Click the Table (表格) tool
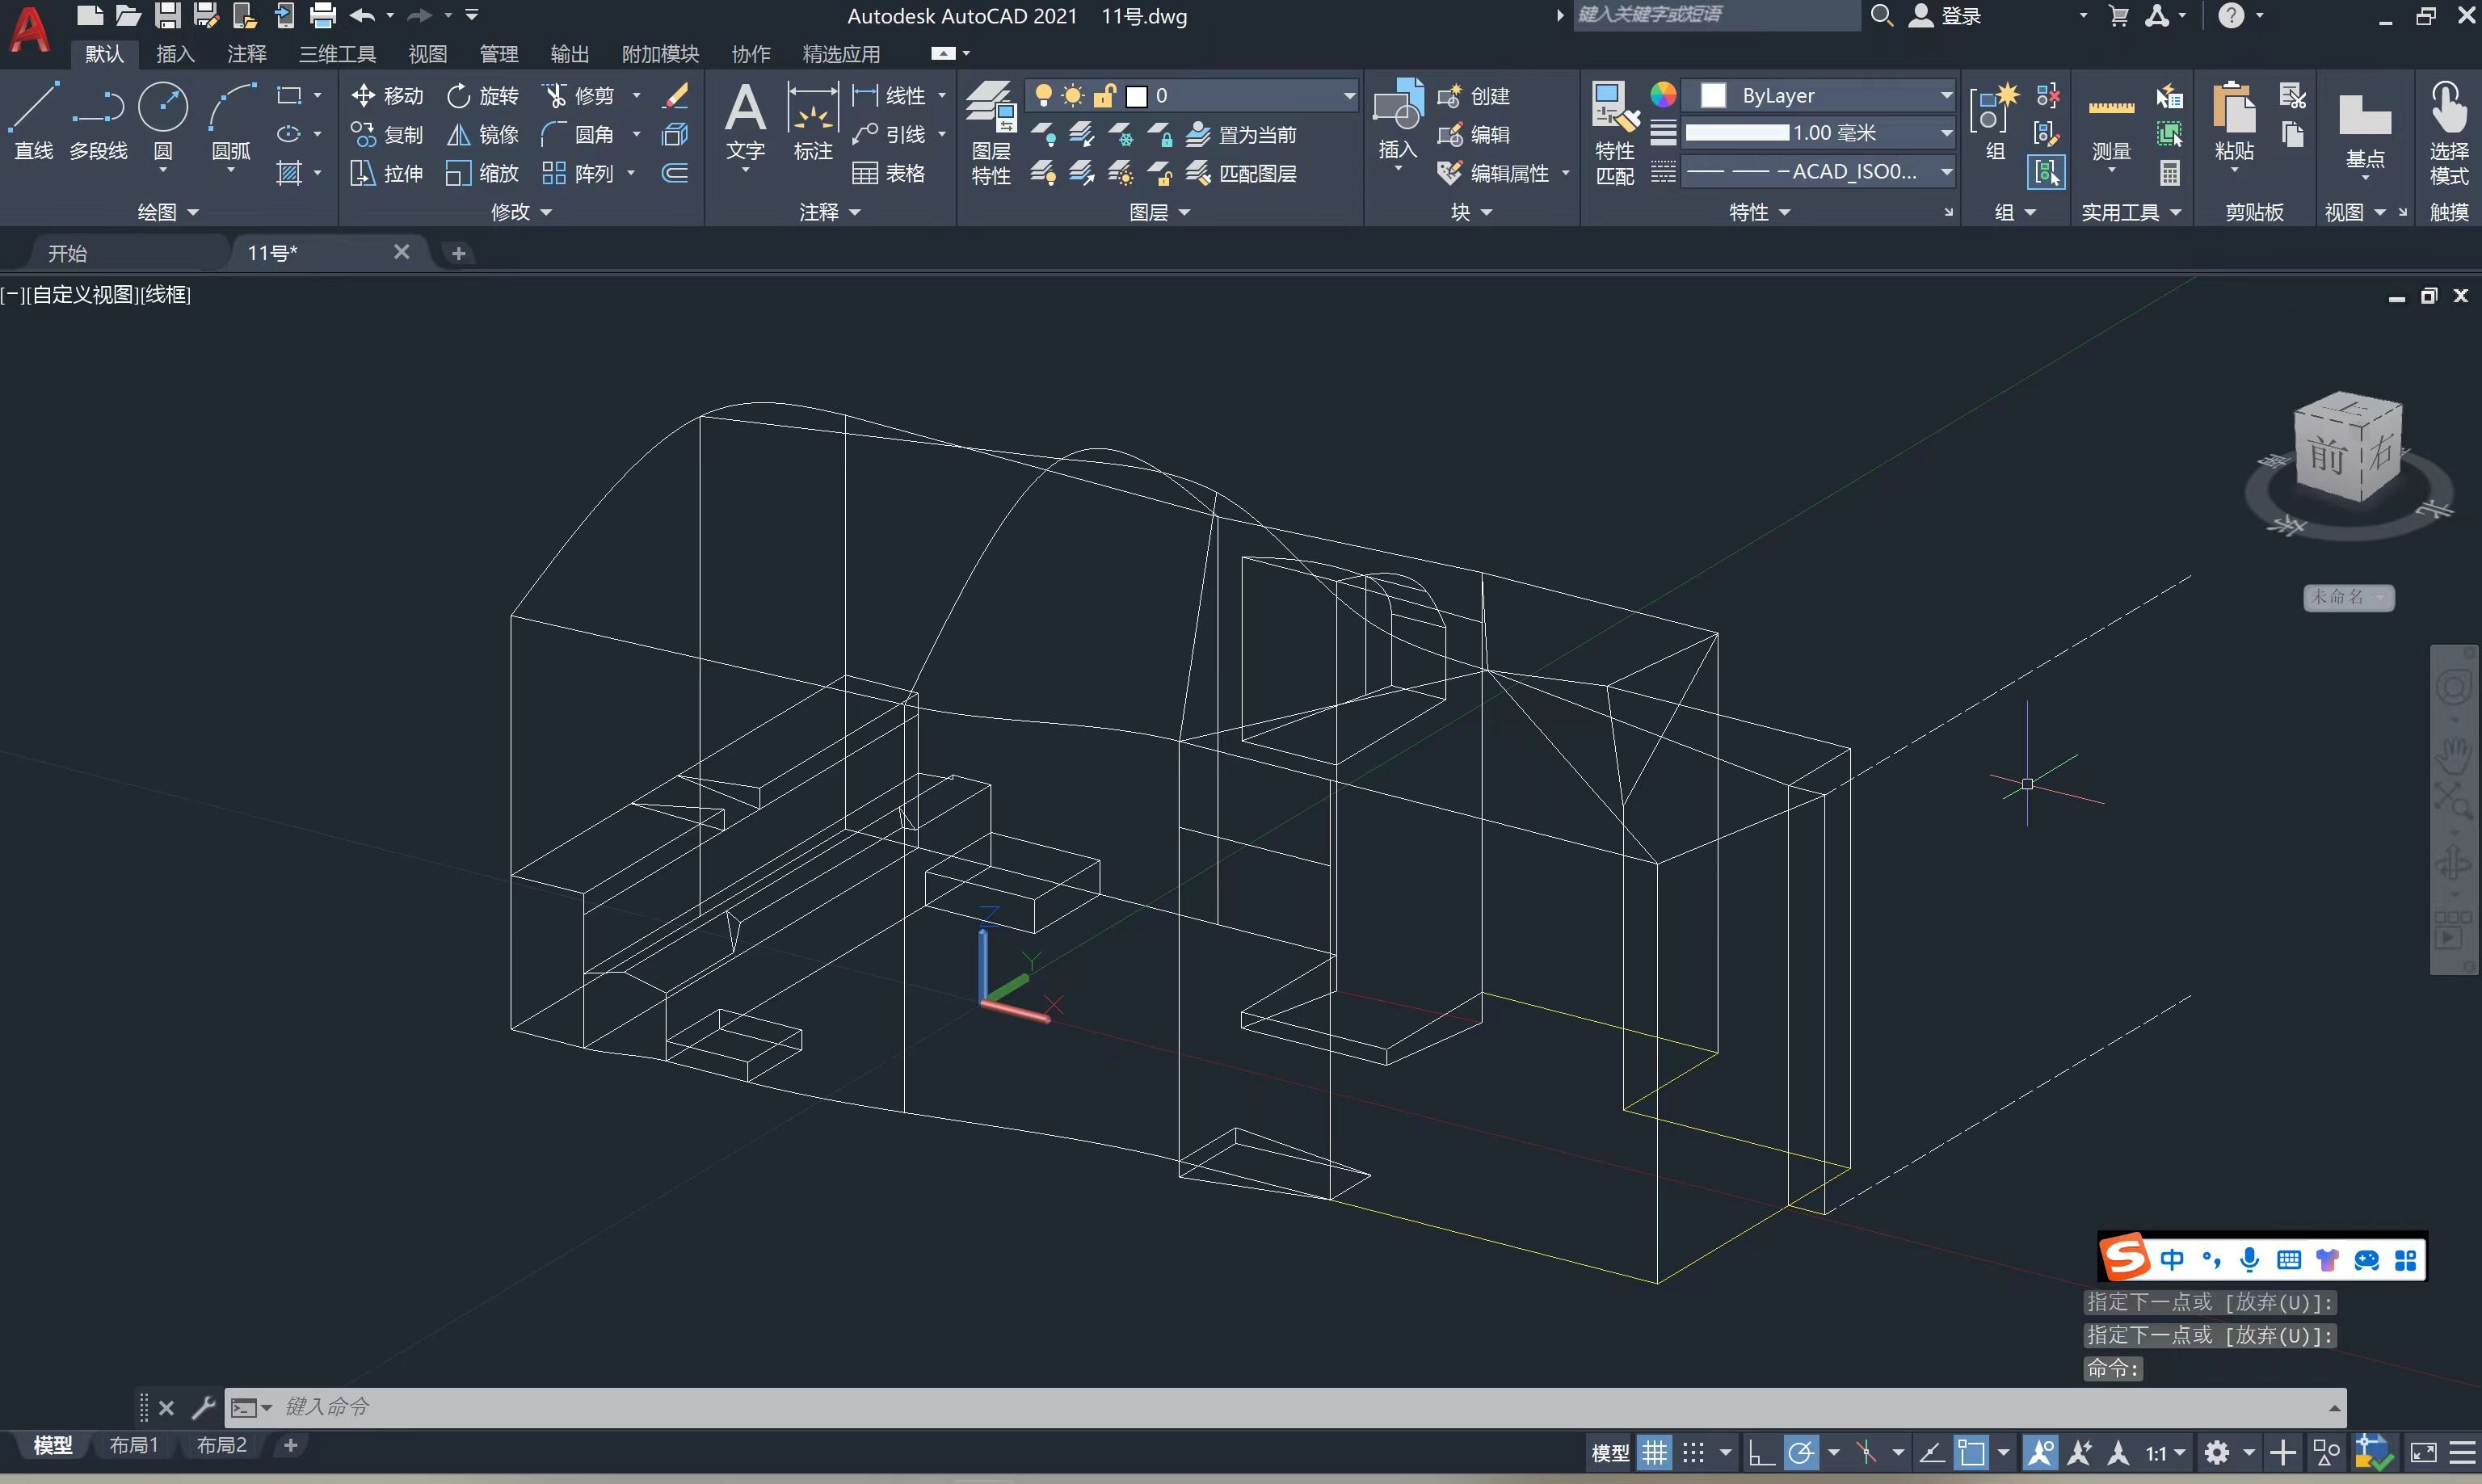Viewport: 2482px width, 1484px height. click(x=889, y=174)
